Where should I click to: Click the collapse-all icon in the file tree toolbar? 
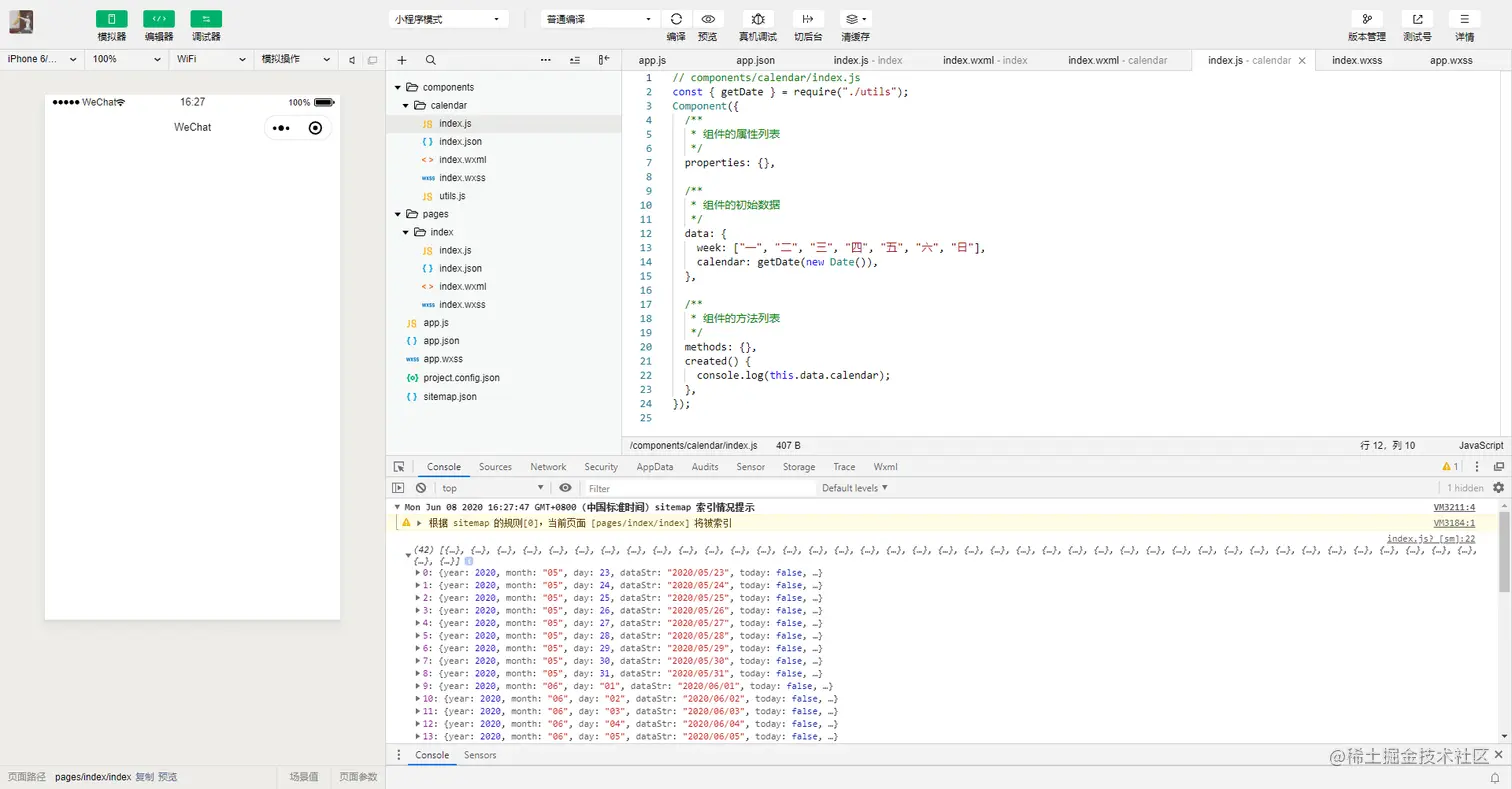pos(574,60)
